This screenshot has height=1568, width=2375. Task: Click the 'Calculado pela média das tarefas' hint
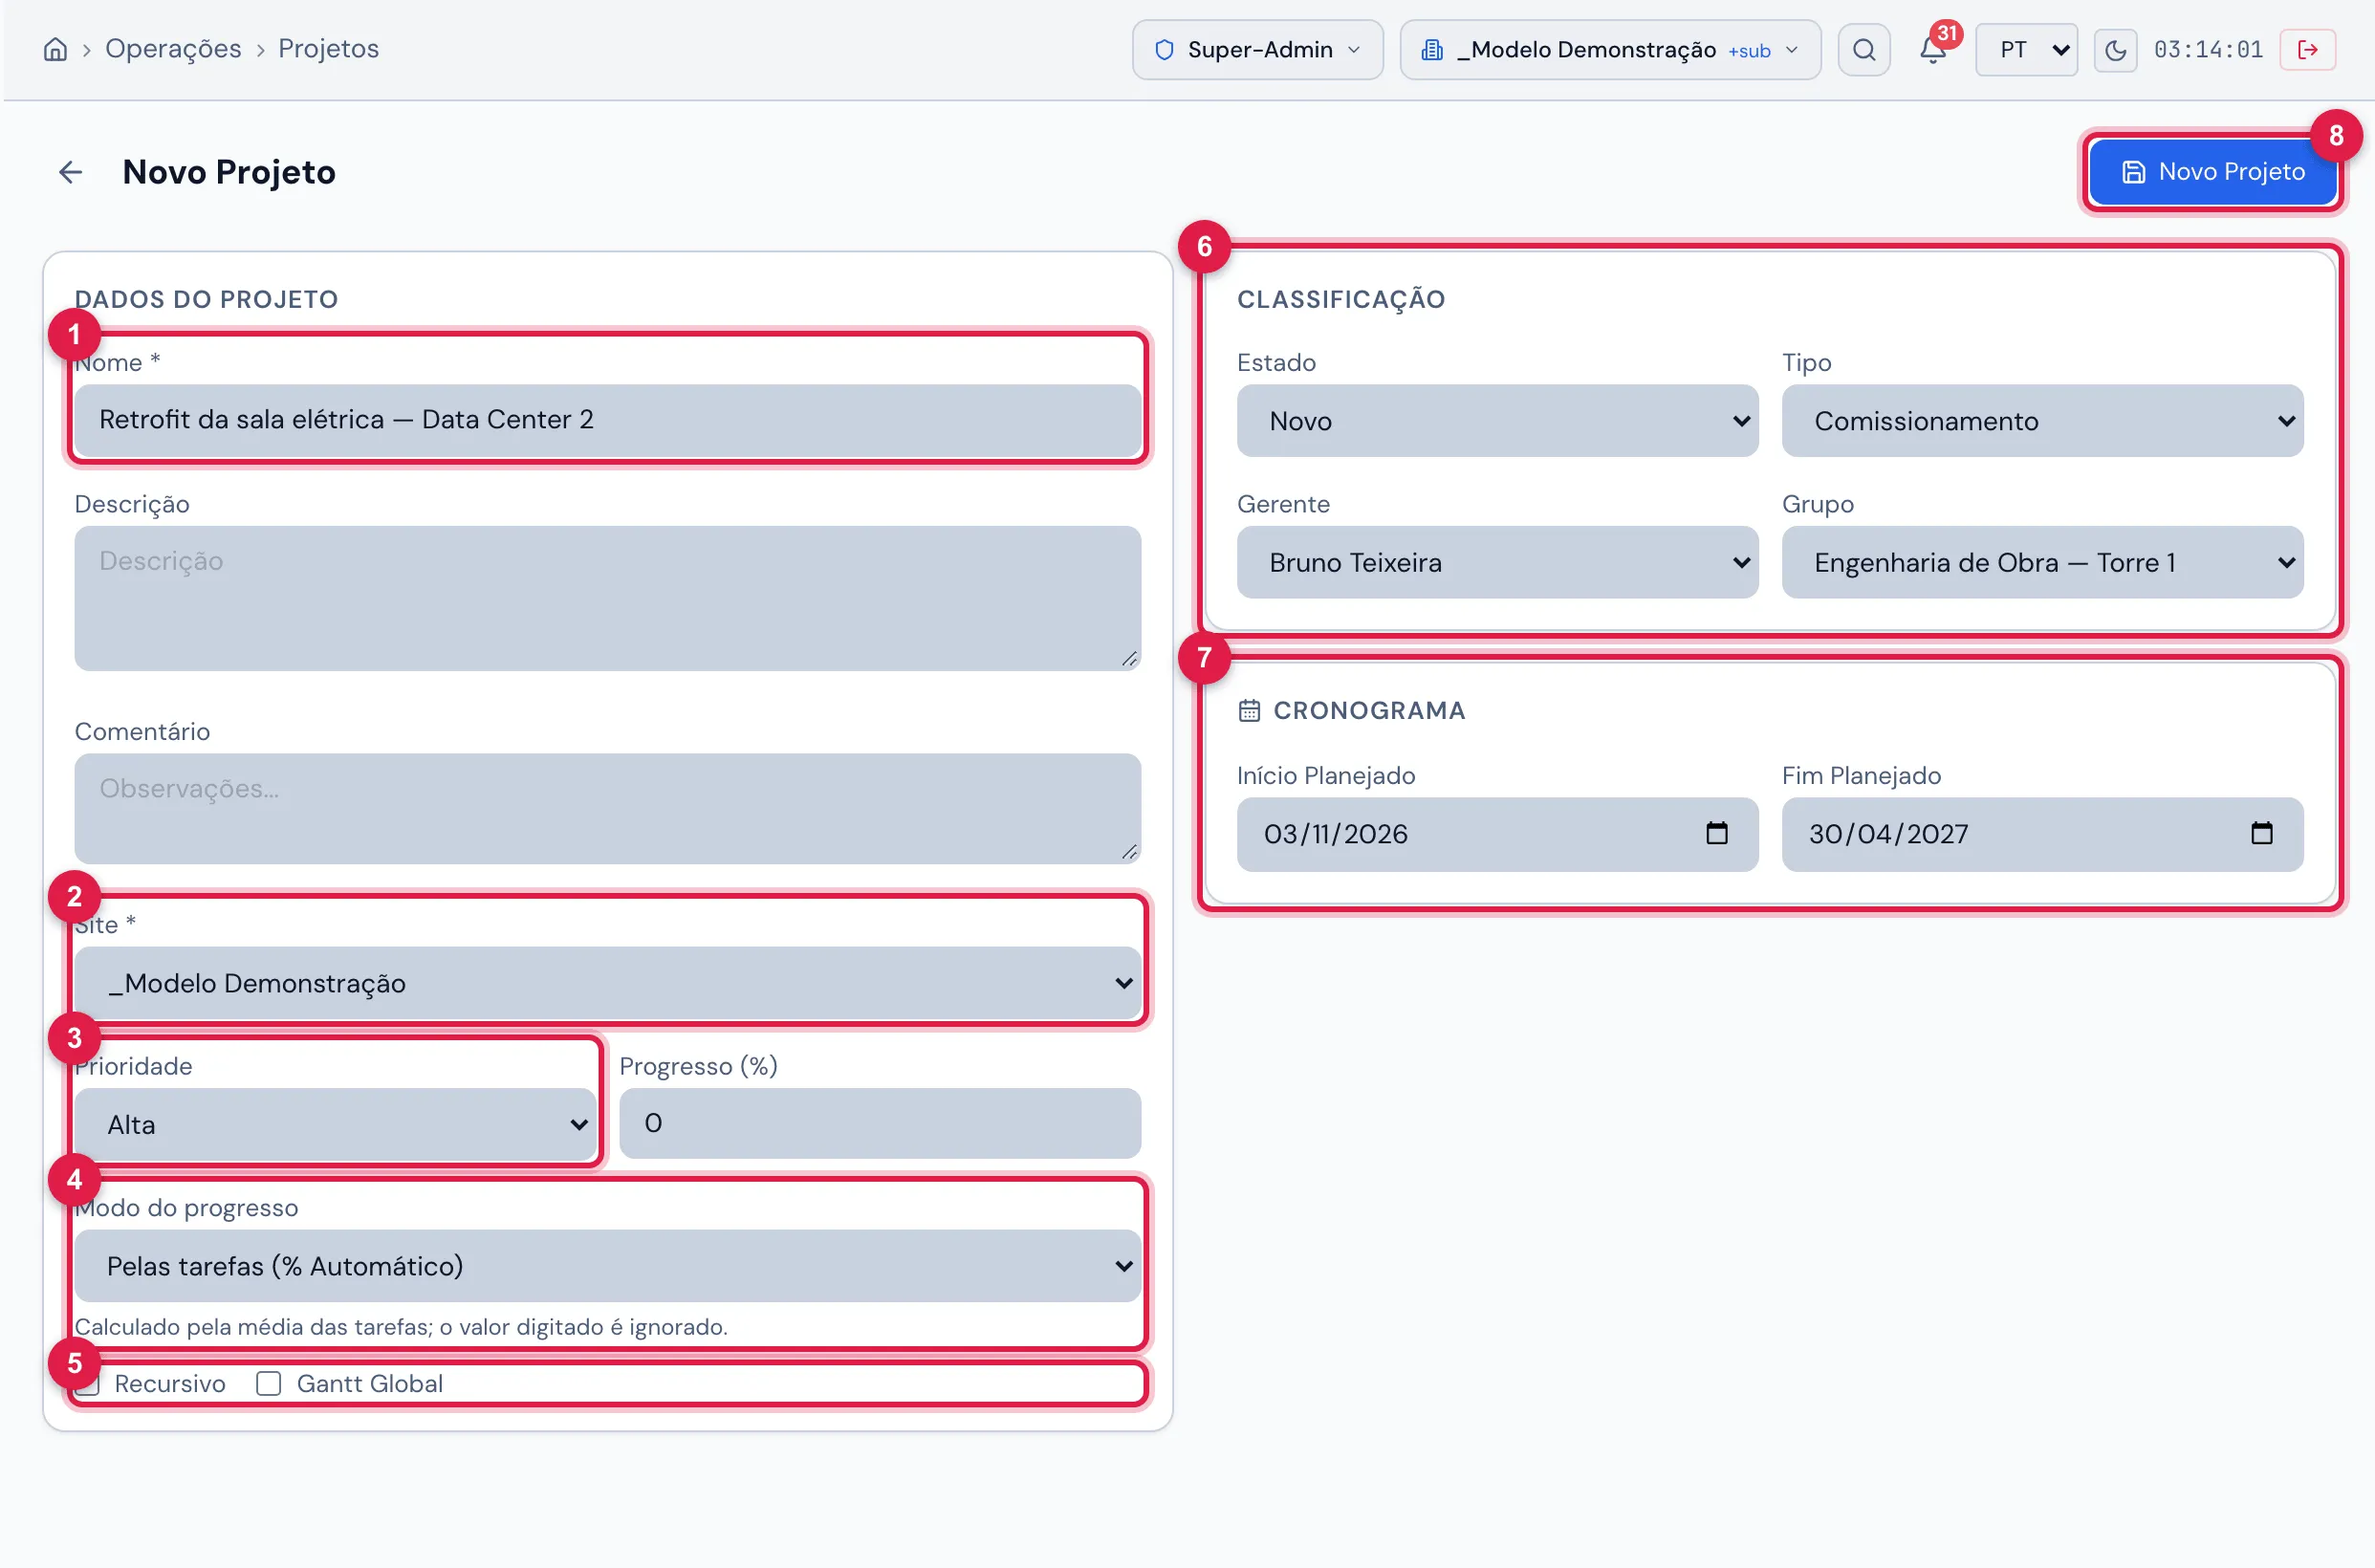coord(401,1327)
